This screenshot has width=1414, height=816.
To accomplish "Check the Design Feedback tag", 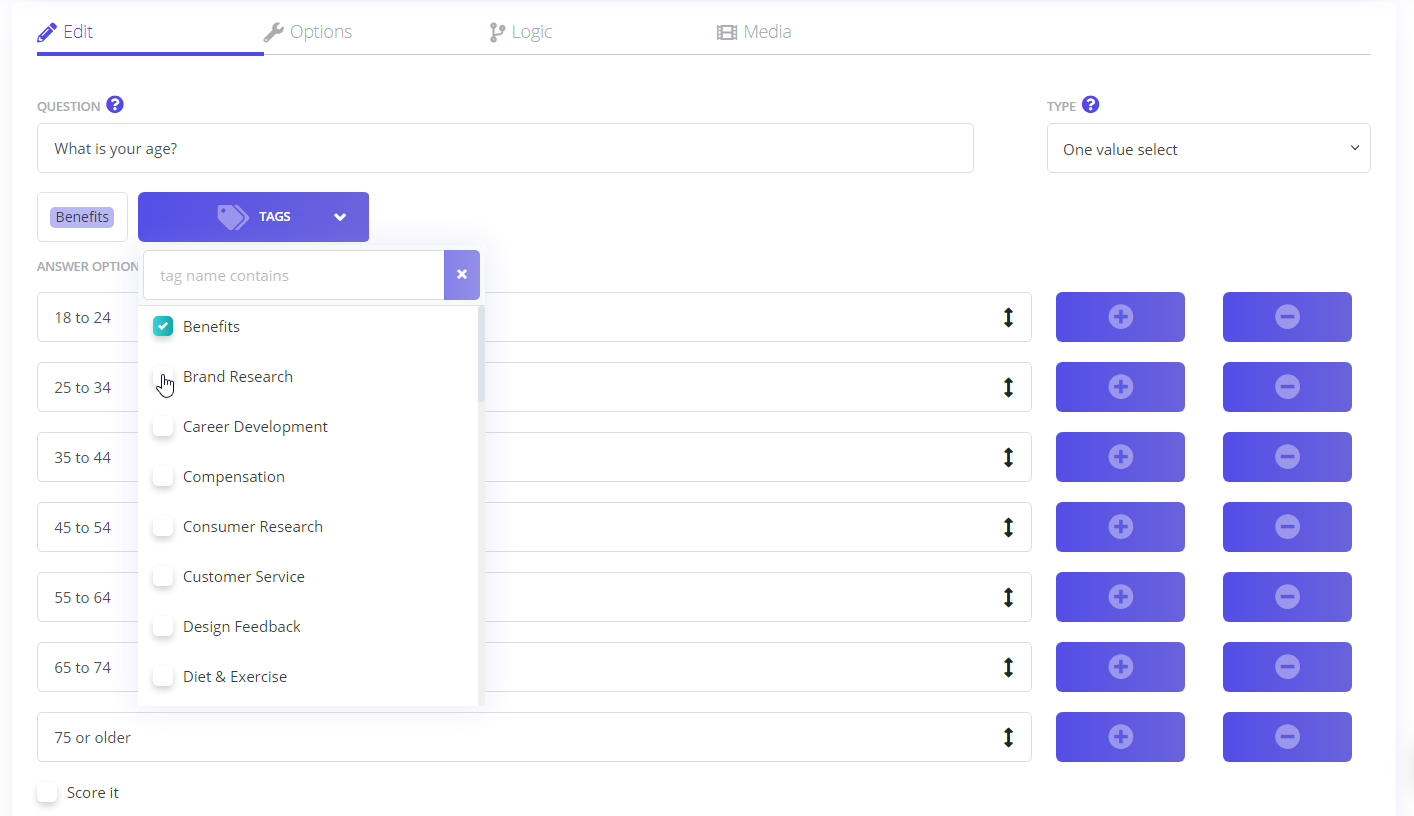I will 163,626.
